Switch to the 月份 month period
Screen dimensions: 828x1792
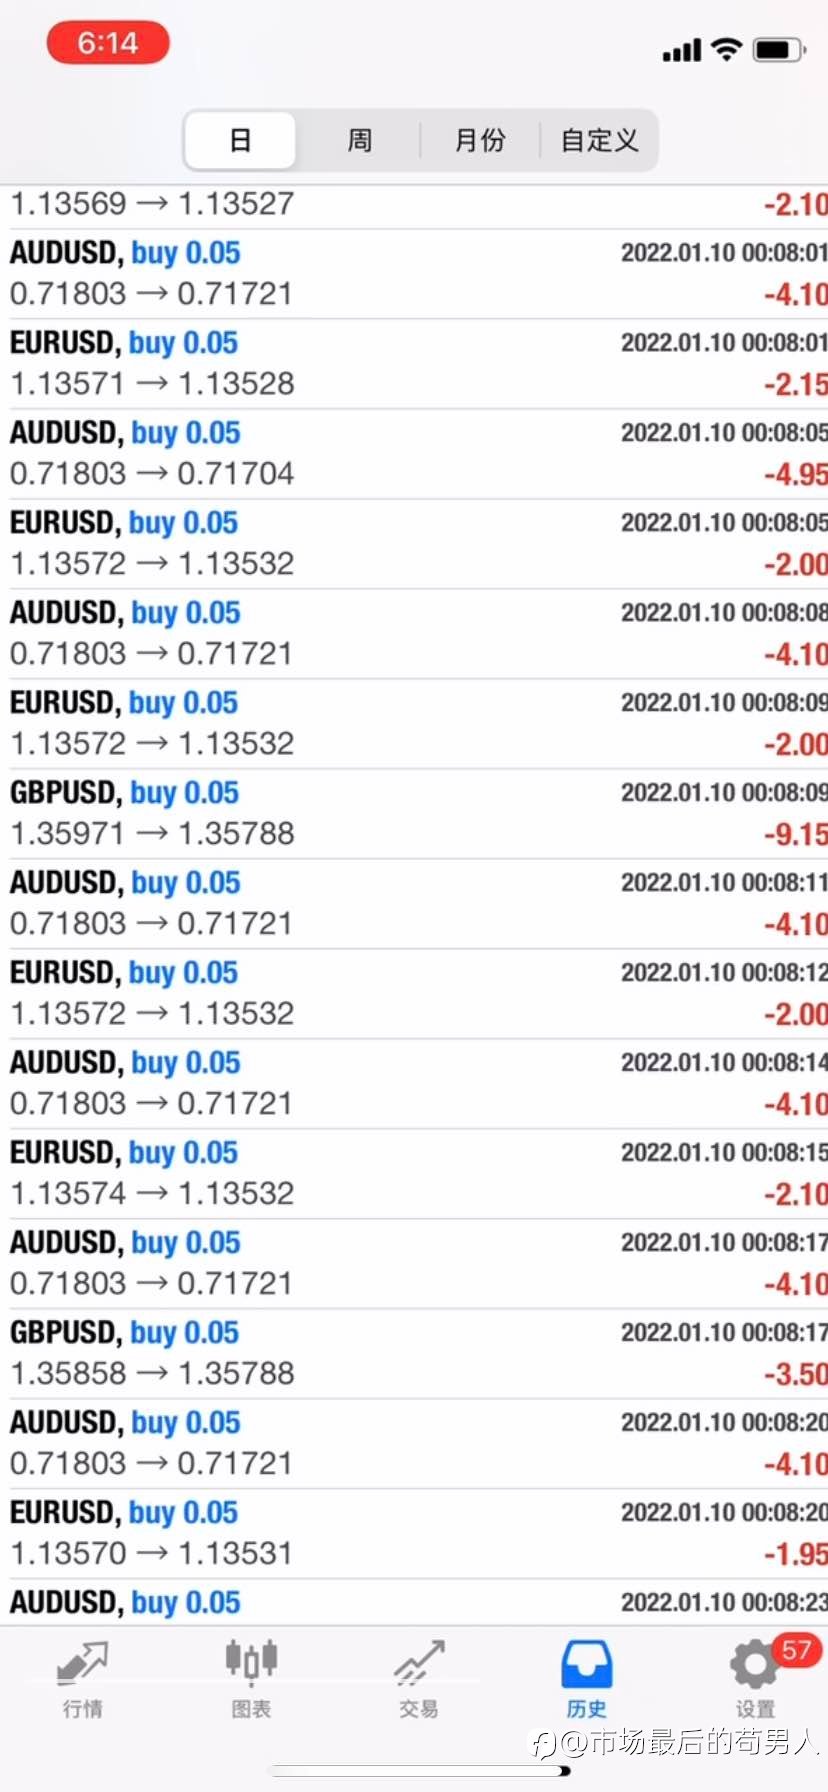[x=480, y=140]
